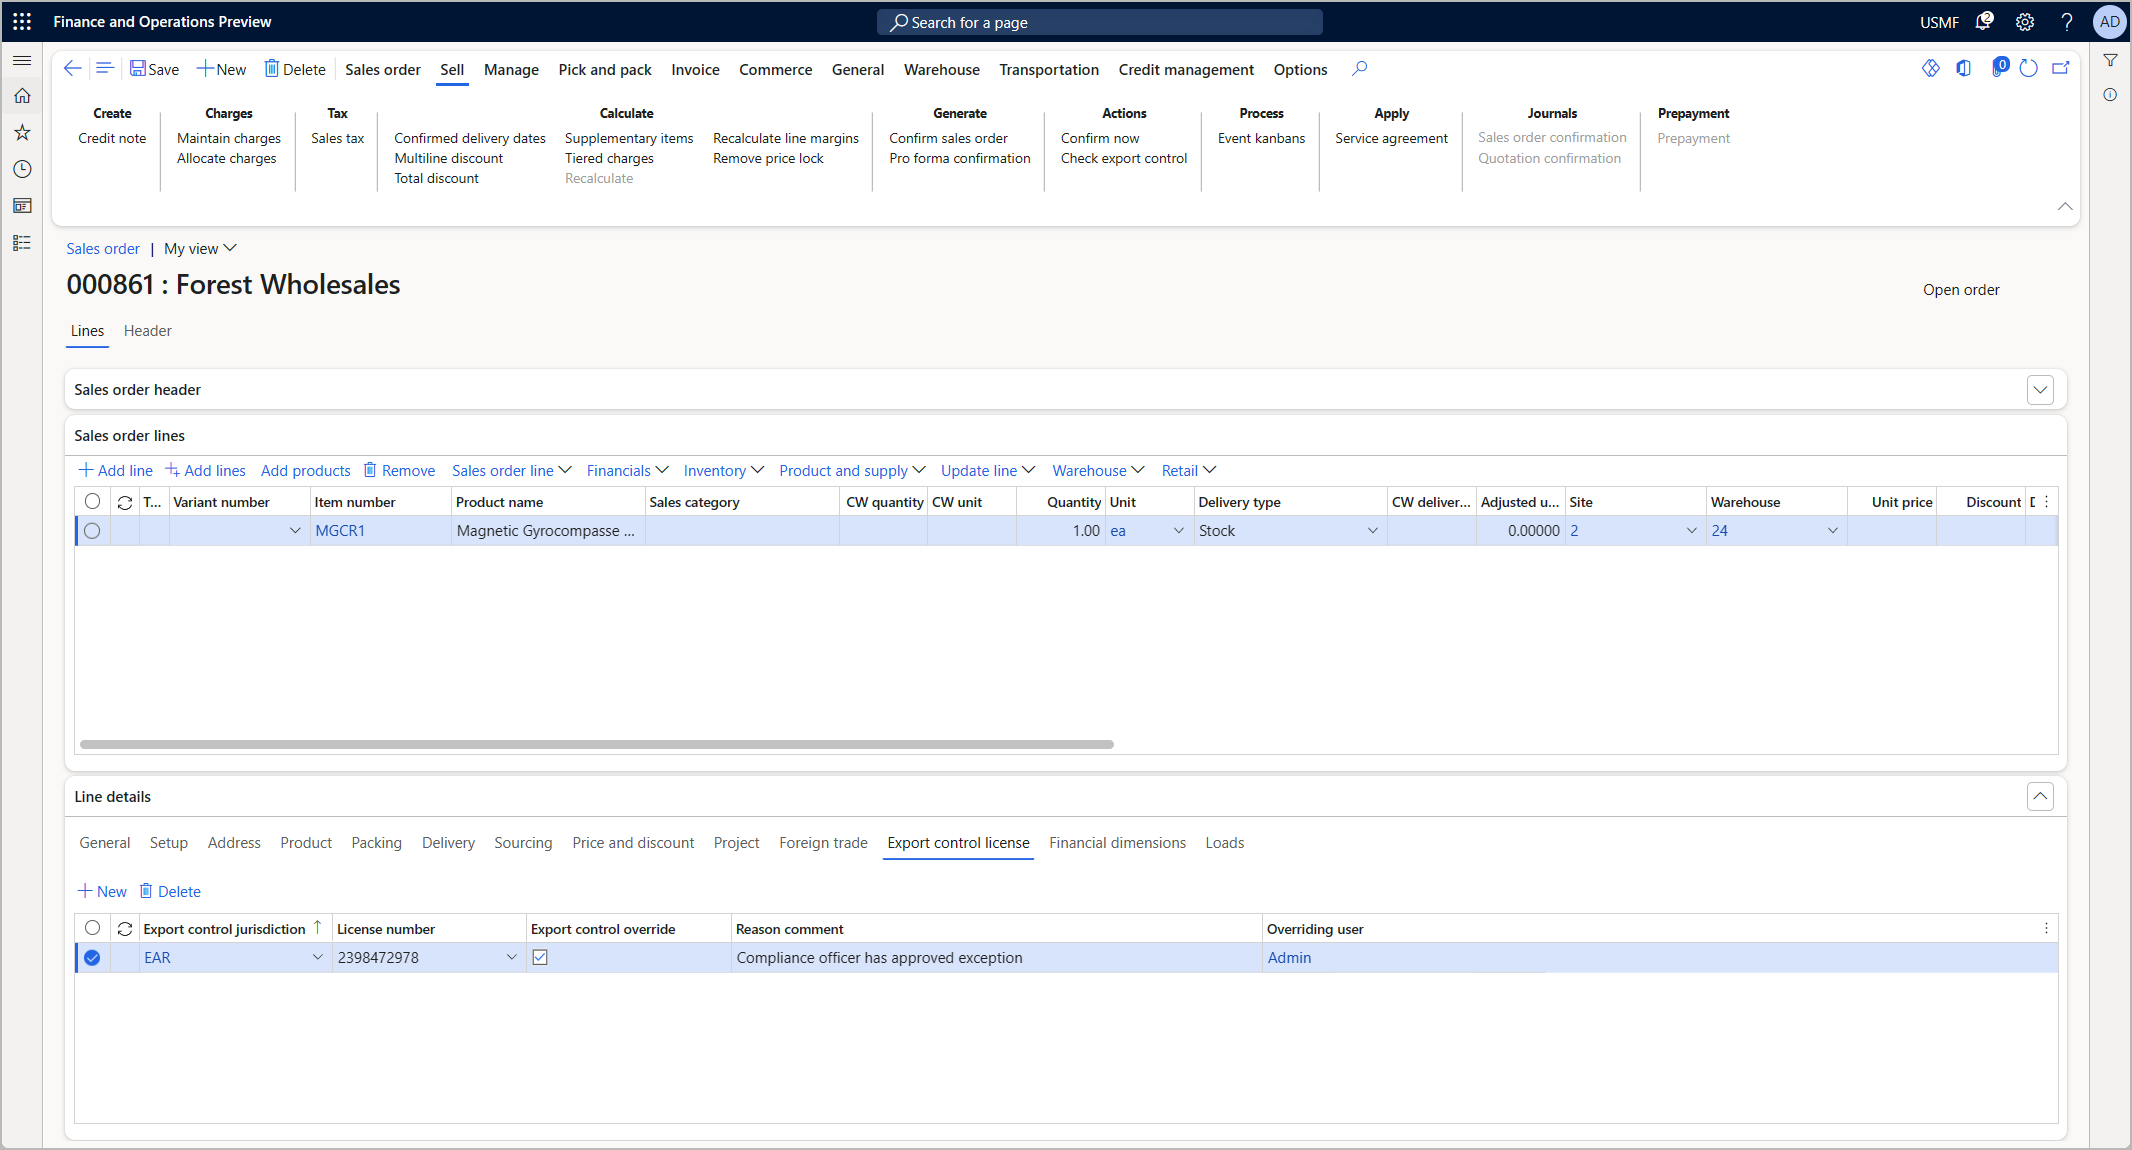Open the settings gear in the top bar
The width and height of the screenshot is (2132, 1150).
2024,21
